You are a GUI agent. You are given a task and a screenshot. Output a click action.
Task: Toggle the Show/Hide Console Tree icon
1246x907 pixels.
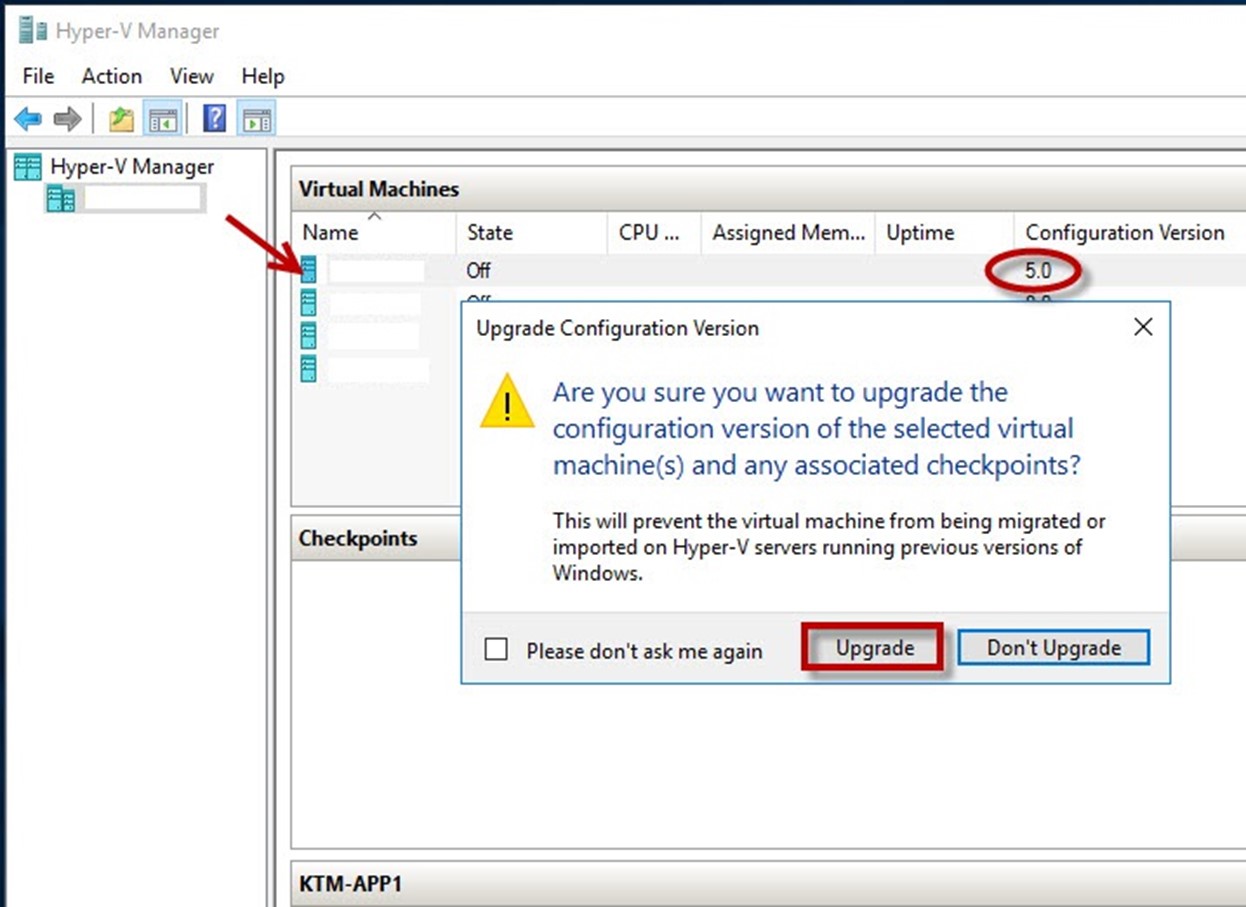(162, 120)
